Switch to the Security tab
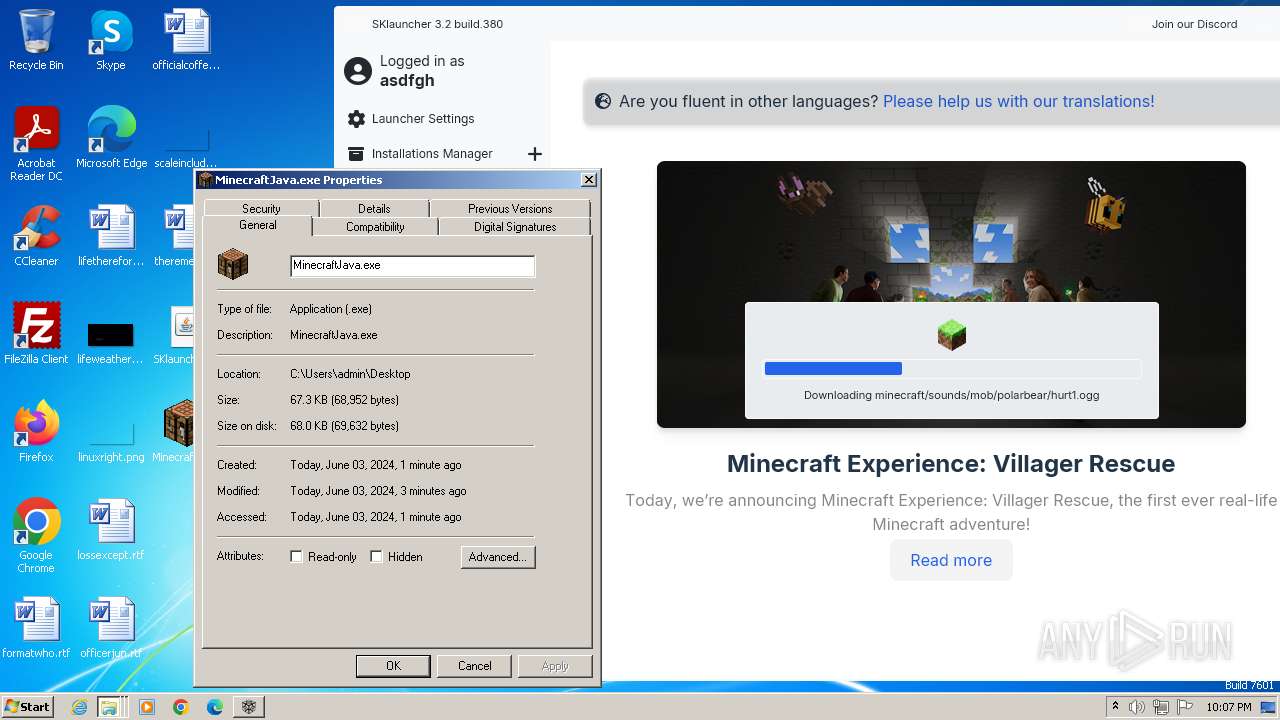The image size is (1280, 720). (261, 209)
